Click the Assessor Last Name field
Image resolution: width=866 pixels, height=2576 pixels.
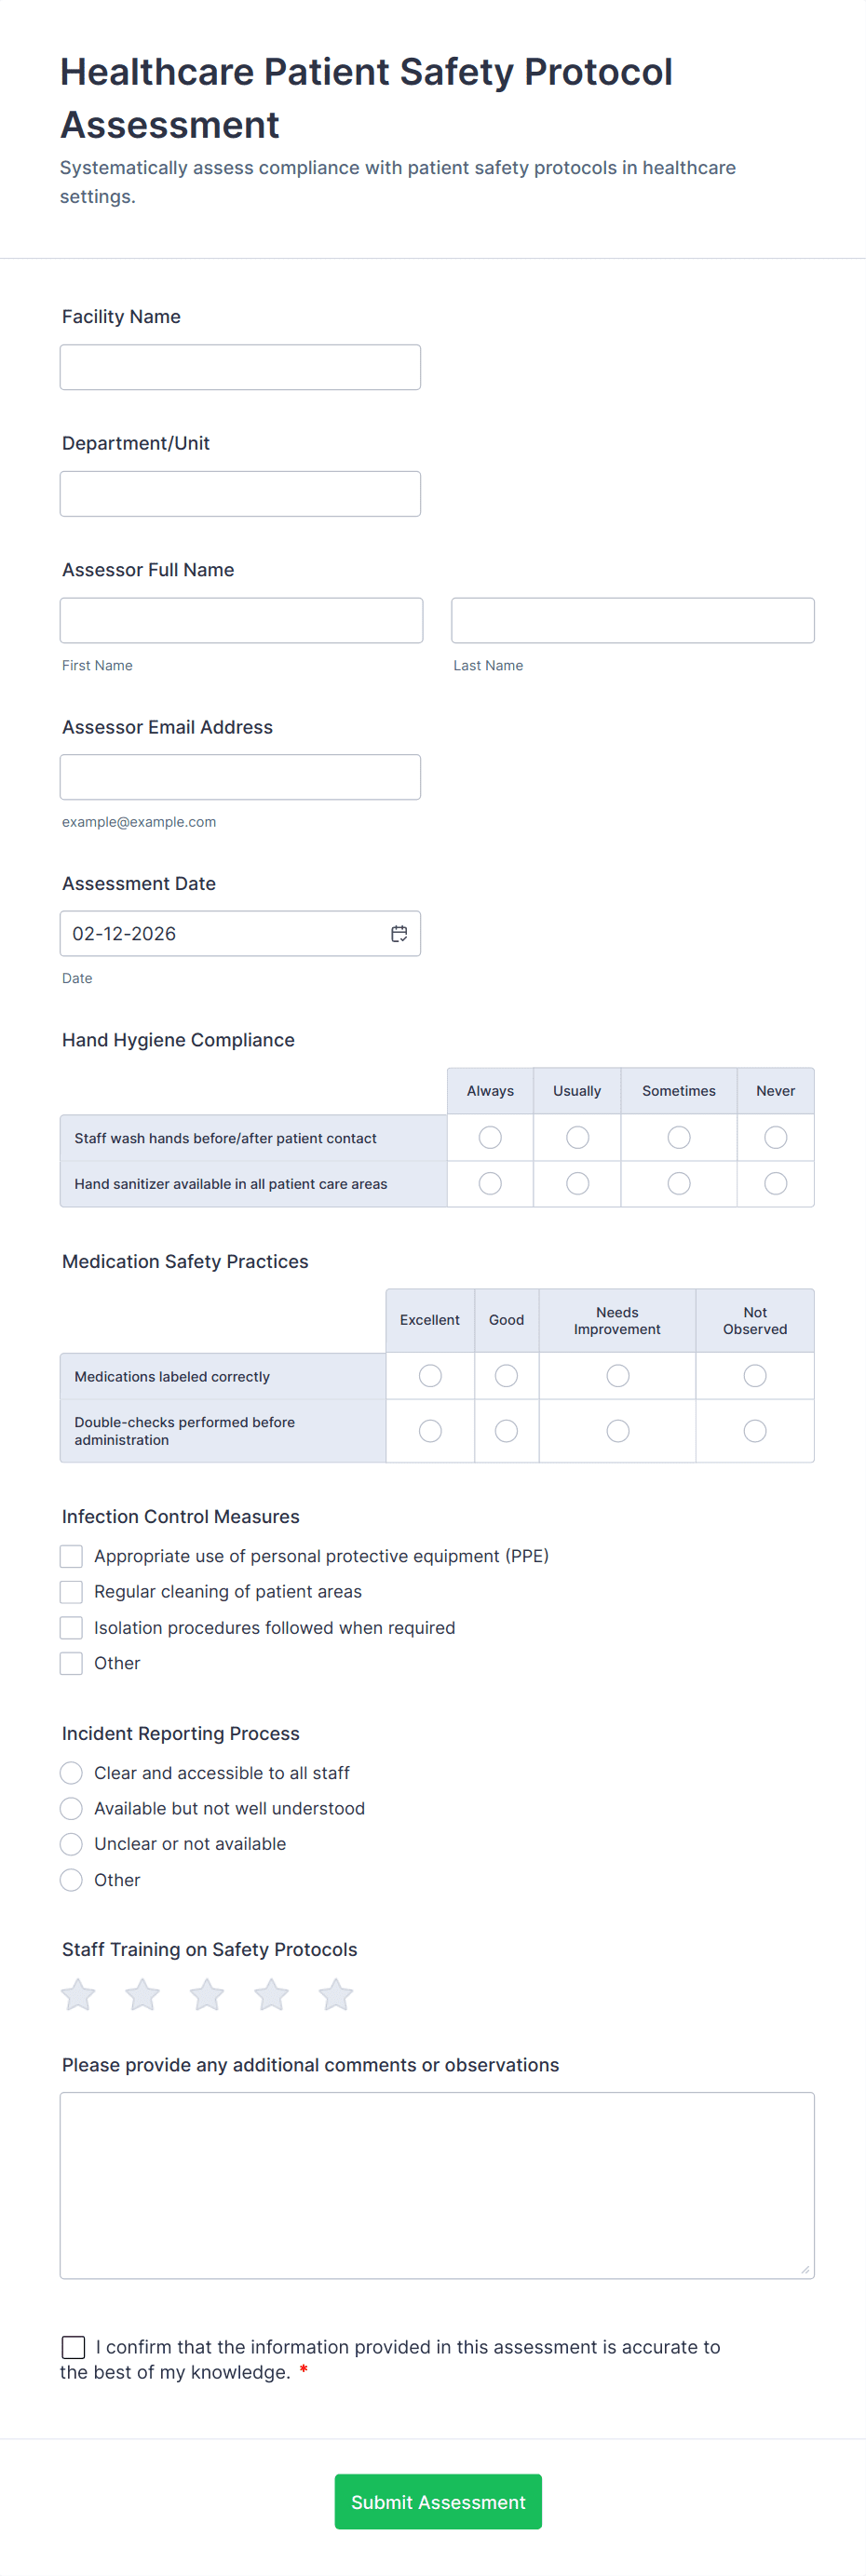[632, 620]
